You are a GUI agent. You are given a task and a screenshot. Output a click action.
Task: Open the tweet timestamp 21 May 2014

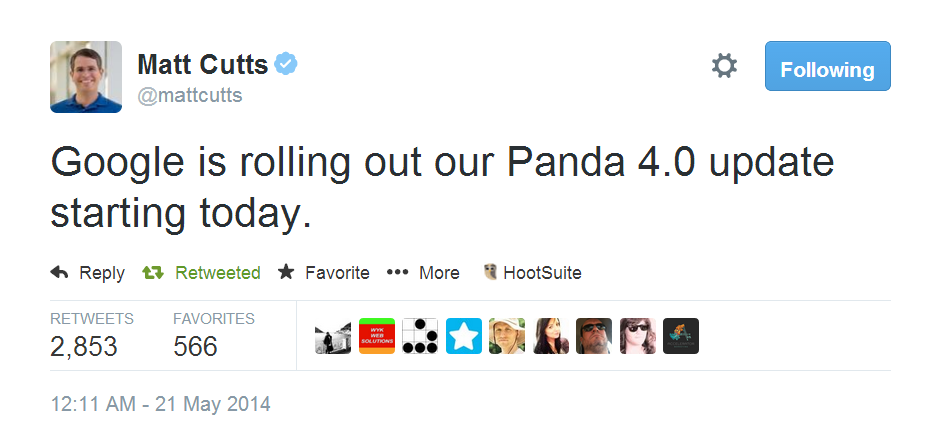coord(160,405)
